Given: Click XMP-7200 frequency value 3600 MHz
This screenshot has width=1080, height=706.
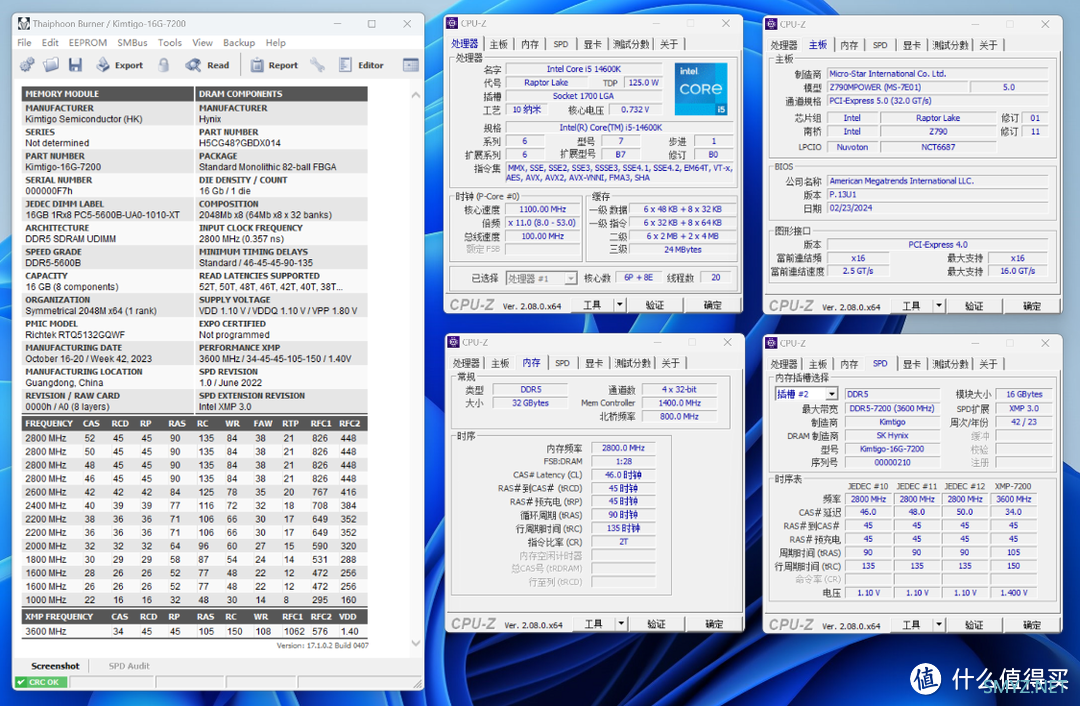Looking at the screenshot, I should pyautogui.click(x=1013, y=499).
